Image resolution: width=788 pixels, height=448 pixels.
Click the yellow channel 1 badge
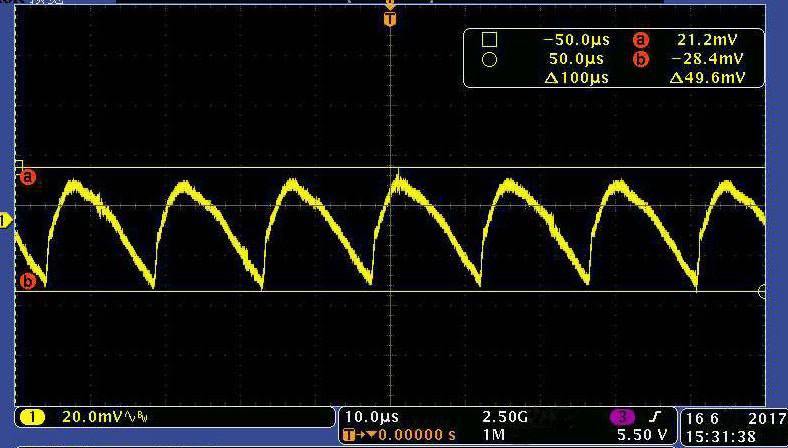tap(33, 417)
